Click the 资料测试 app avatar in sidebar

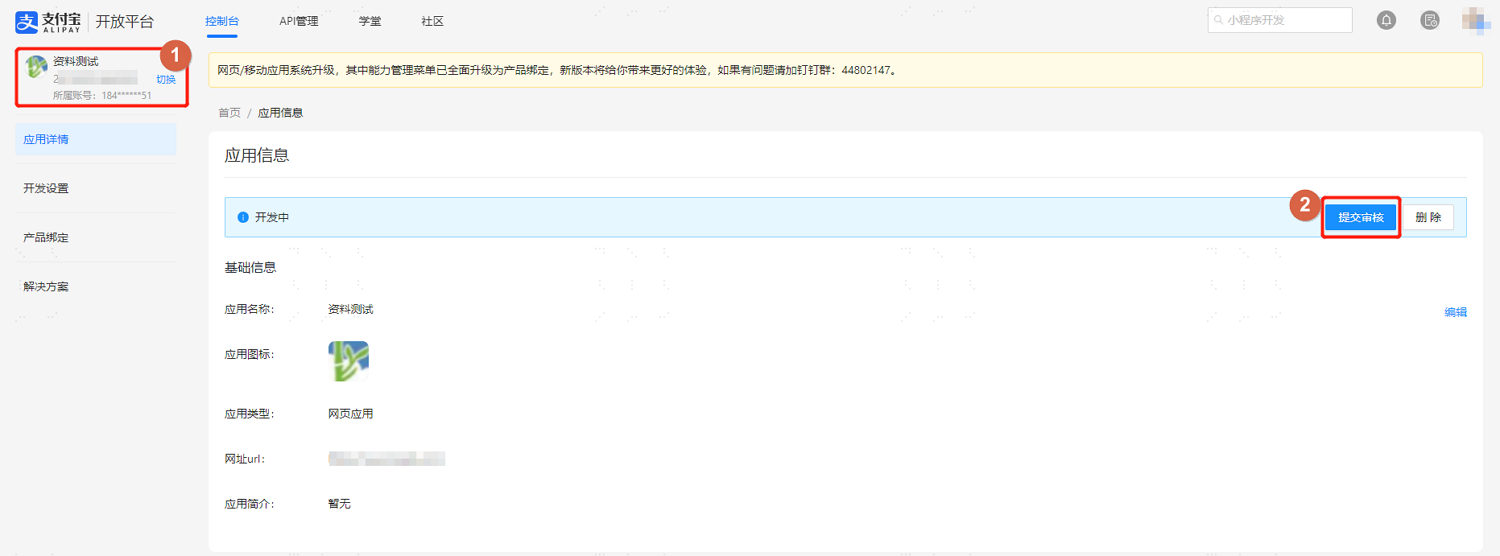click(37, 66)
